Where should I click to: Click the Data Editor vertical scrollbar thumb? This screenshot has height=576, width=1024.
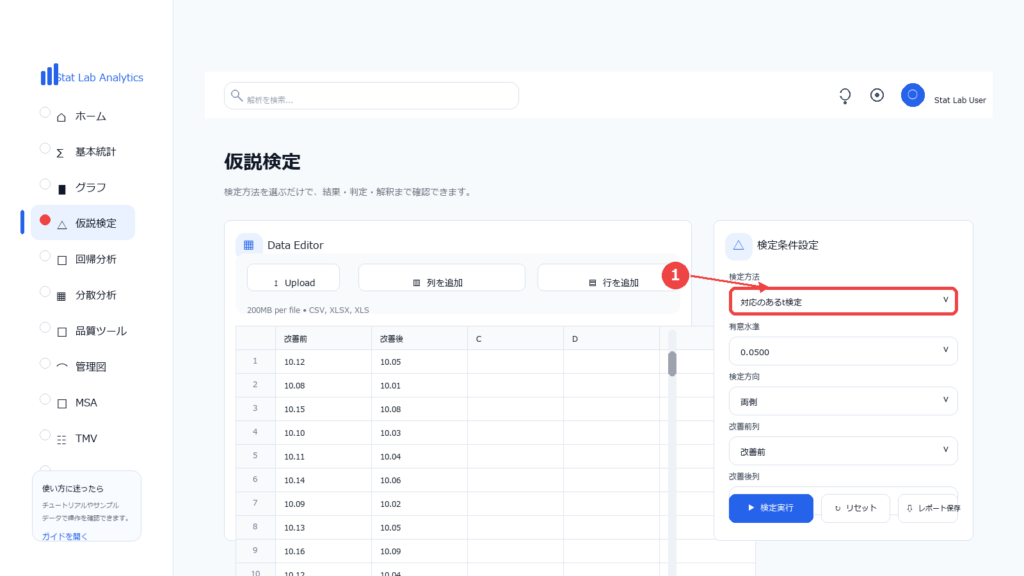coord(672,364)
